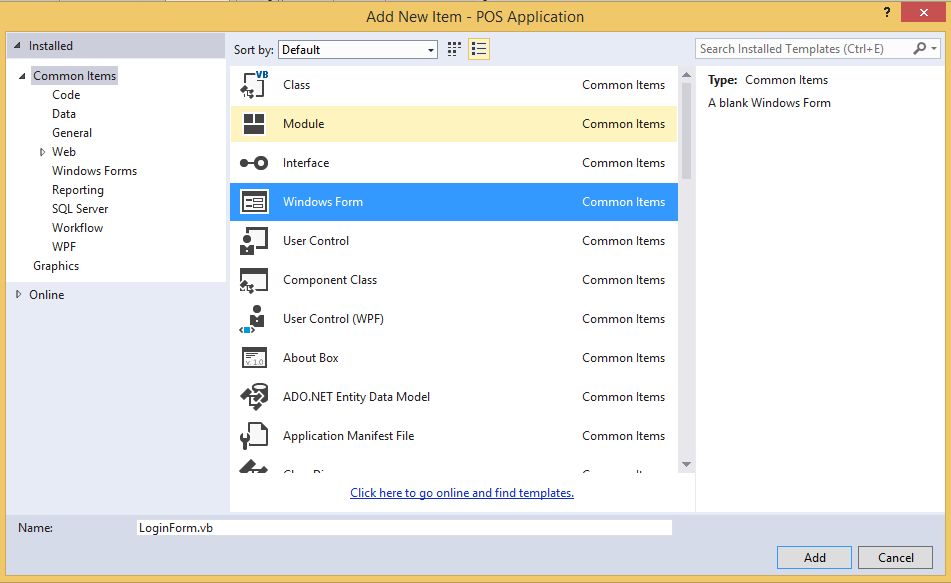Image resolution: width=951 pixels, height=583 pixels.
Task: Select the About Box icon
Action: (254, 358)
